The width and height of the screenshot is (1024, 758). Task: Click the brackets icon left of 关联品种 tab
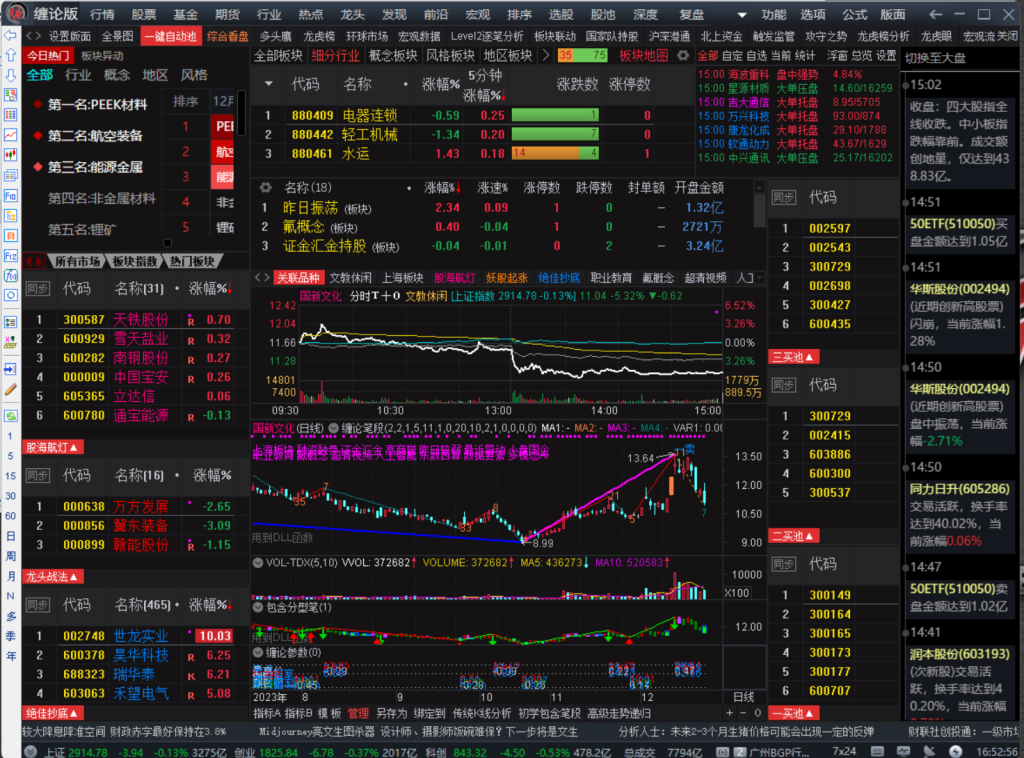coord(262,277)
